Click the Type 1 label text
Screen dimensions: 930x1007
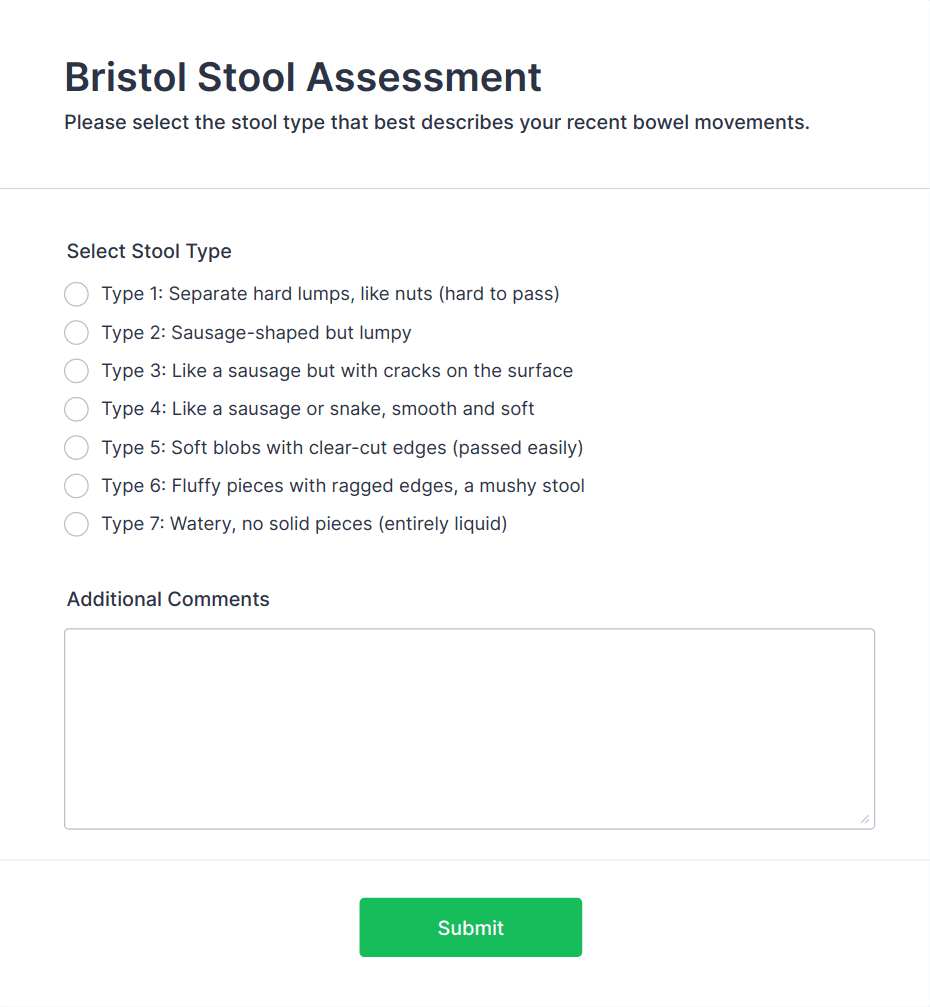[330, 294]
